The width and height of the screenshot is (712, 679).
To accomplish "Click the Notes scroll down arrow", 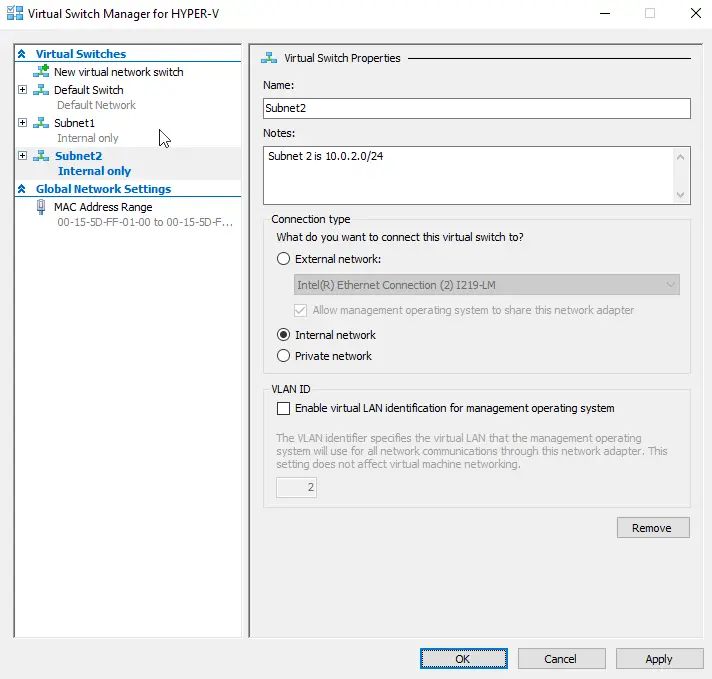I will [x=680, y=195].
